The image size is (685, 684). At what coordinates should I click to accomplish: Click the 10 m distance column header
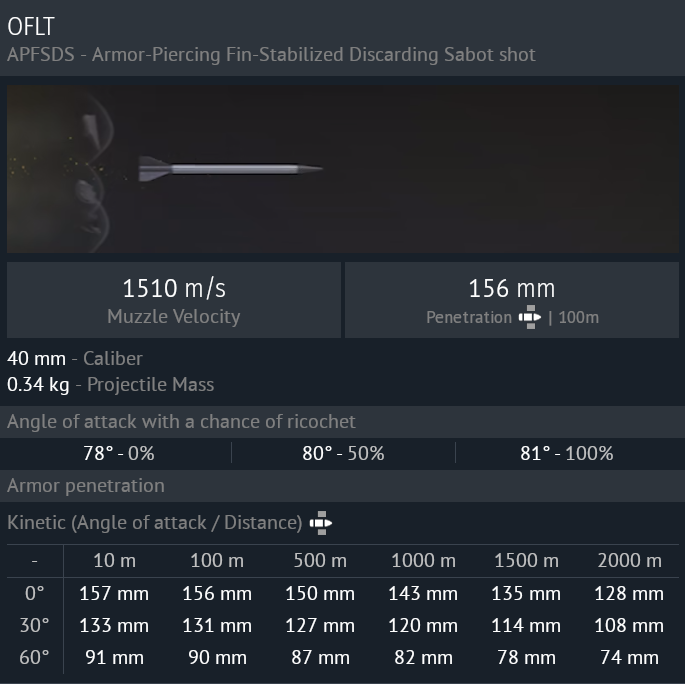114,560
